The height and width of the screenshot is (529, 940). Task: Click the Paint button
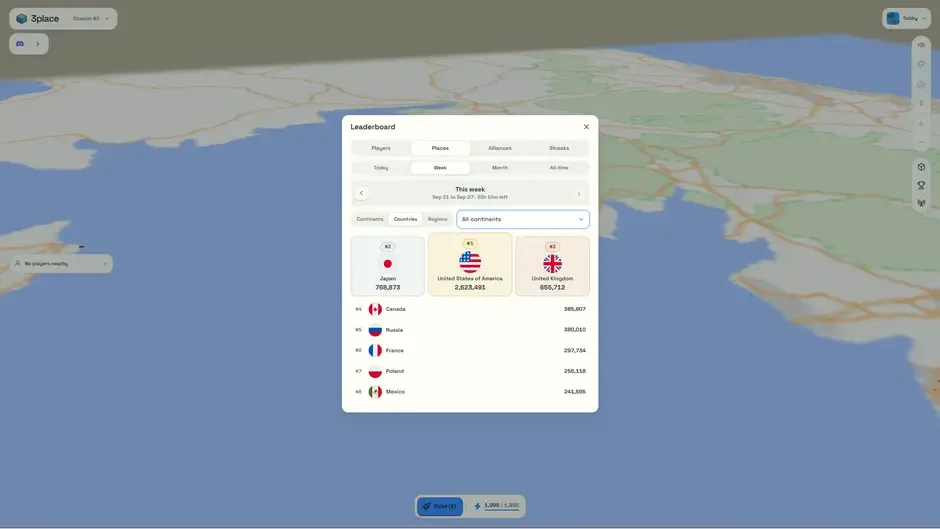pos(440,506)
